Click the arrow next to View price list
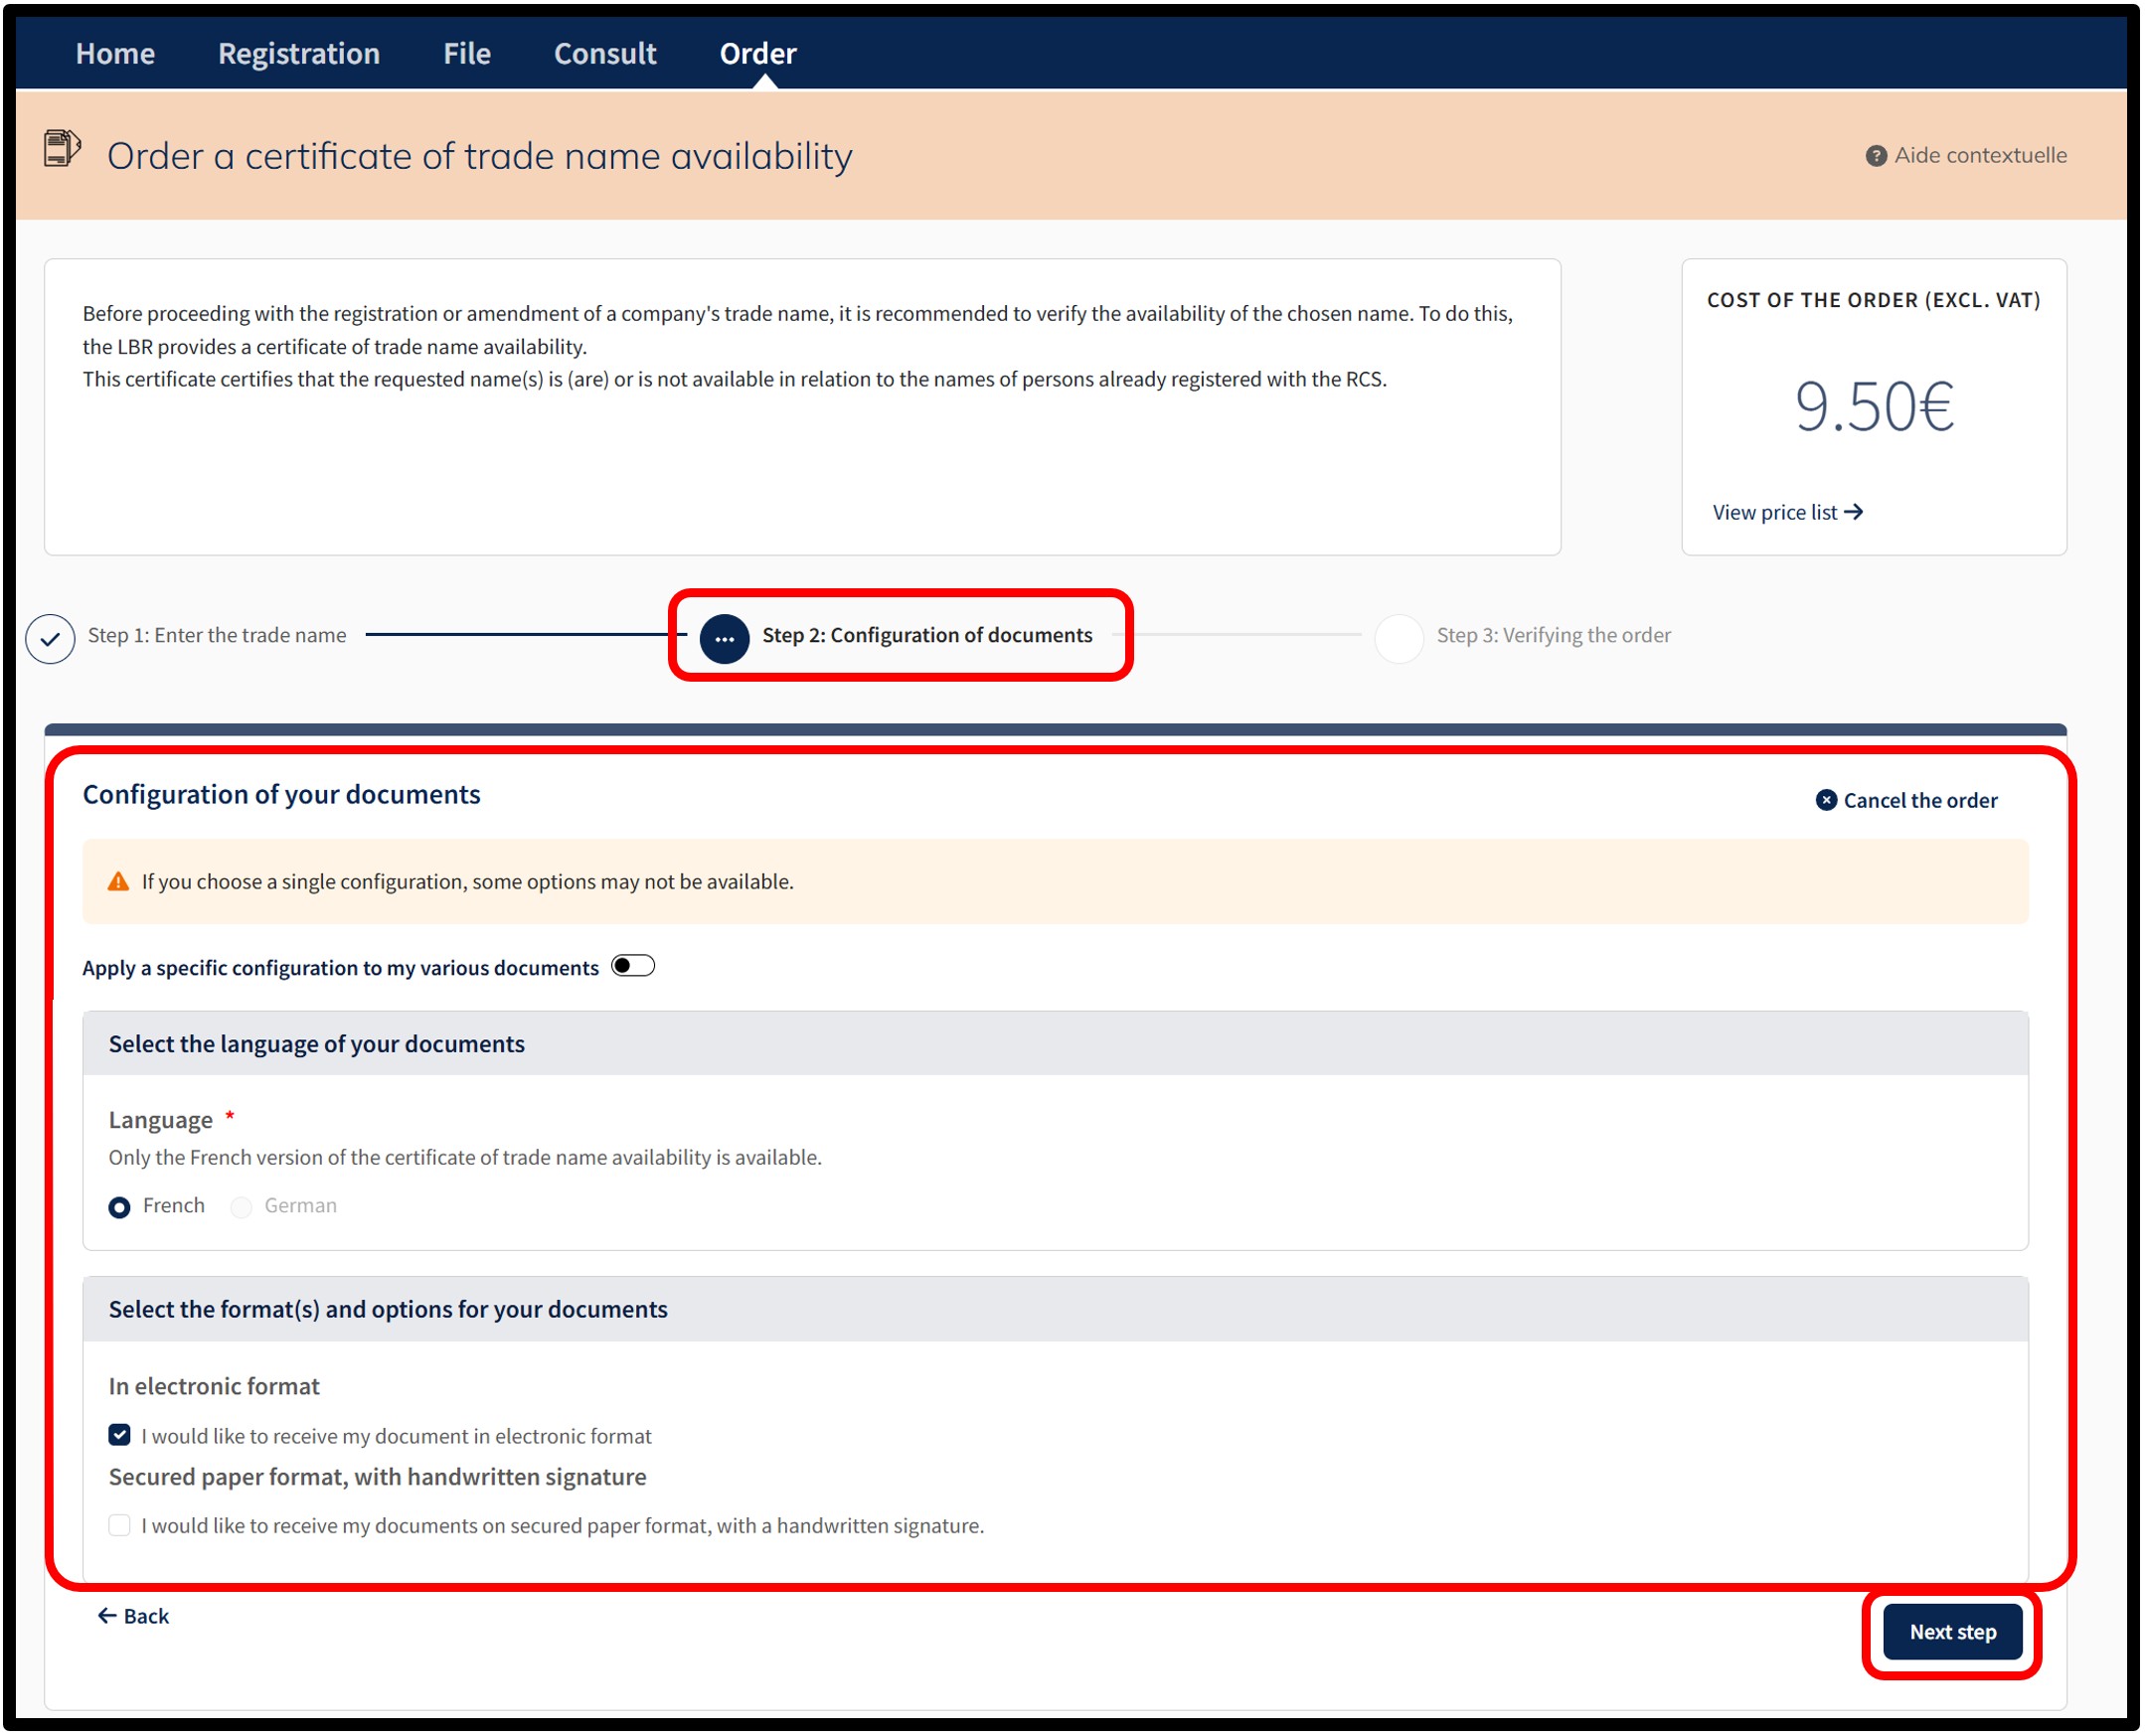Screen dimensions: 2145x1736 point(1853,512)
